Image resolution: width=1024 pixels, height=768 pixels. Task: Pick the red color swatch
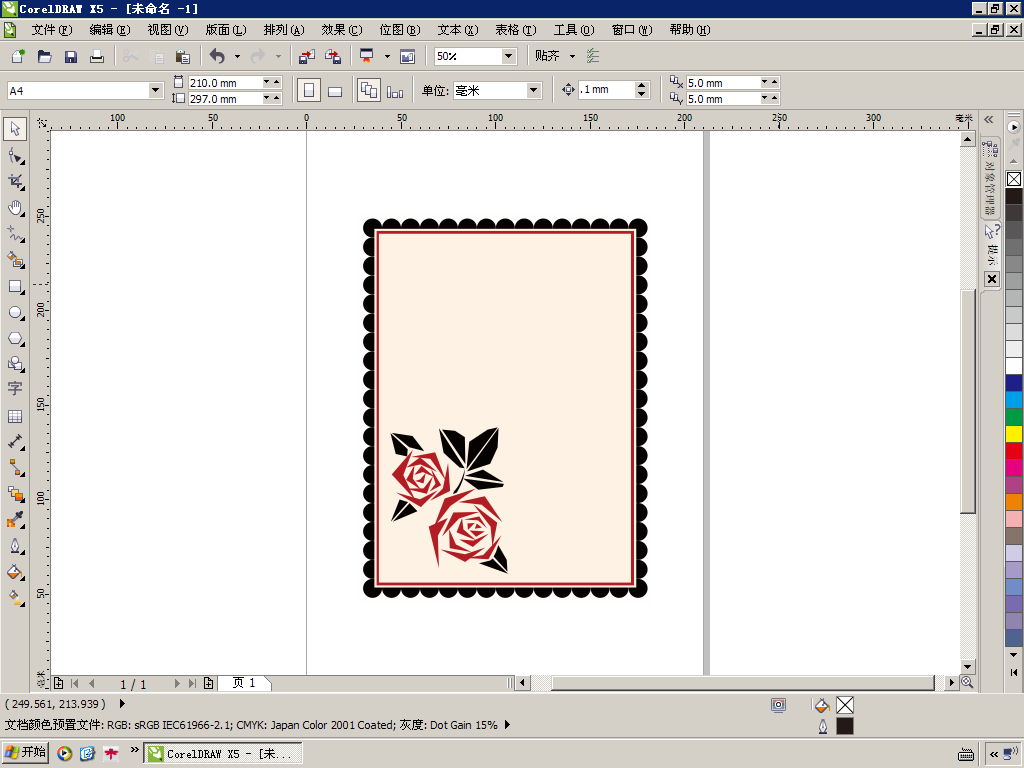coord(1014,450)
